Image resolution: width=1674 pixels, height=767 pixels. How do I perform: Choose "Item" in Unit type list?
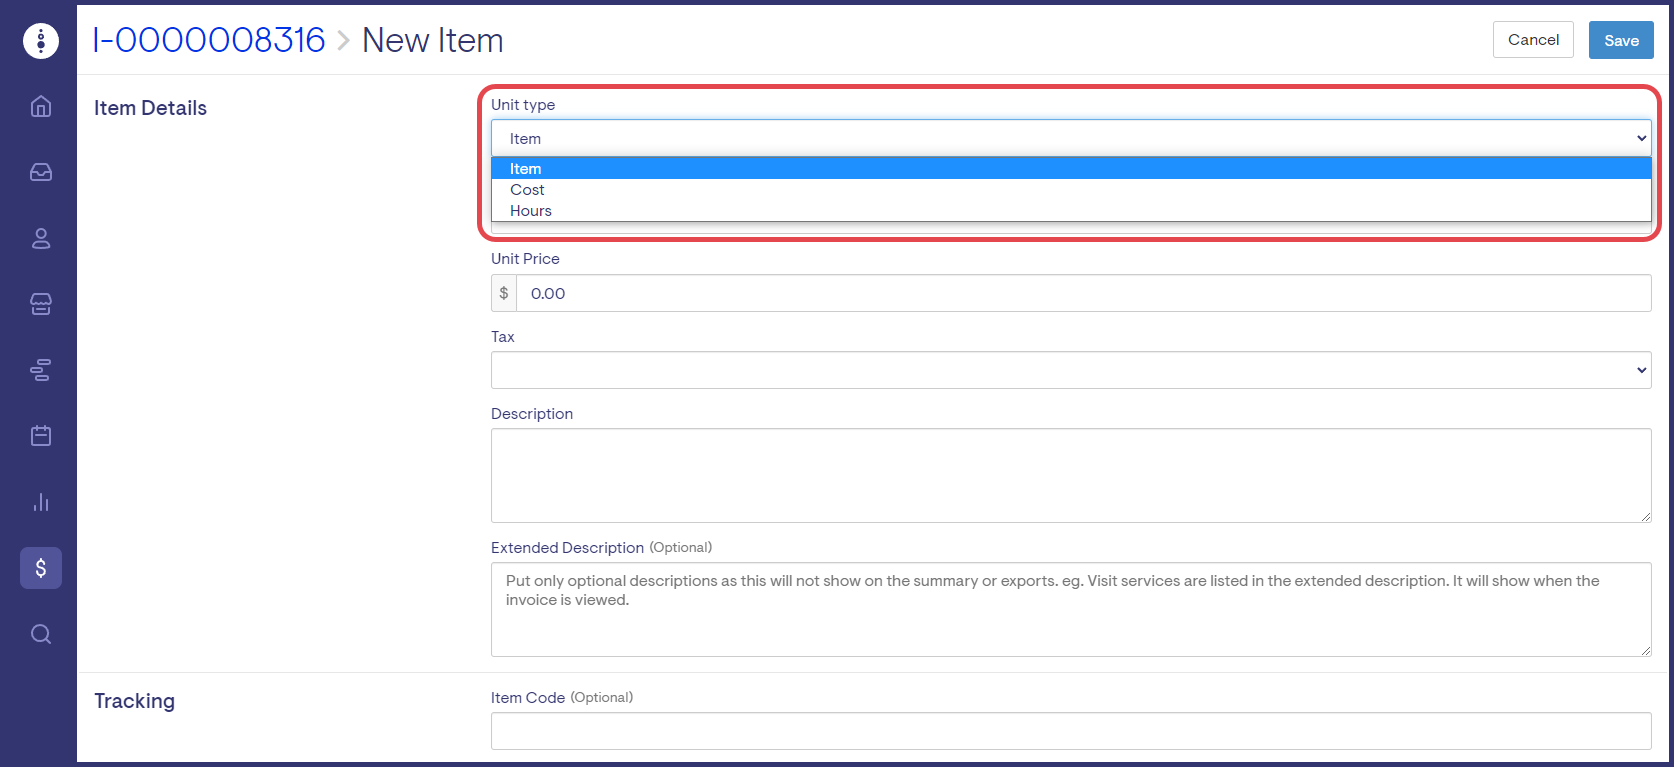pyautogui.click(x=526, y=169)
